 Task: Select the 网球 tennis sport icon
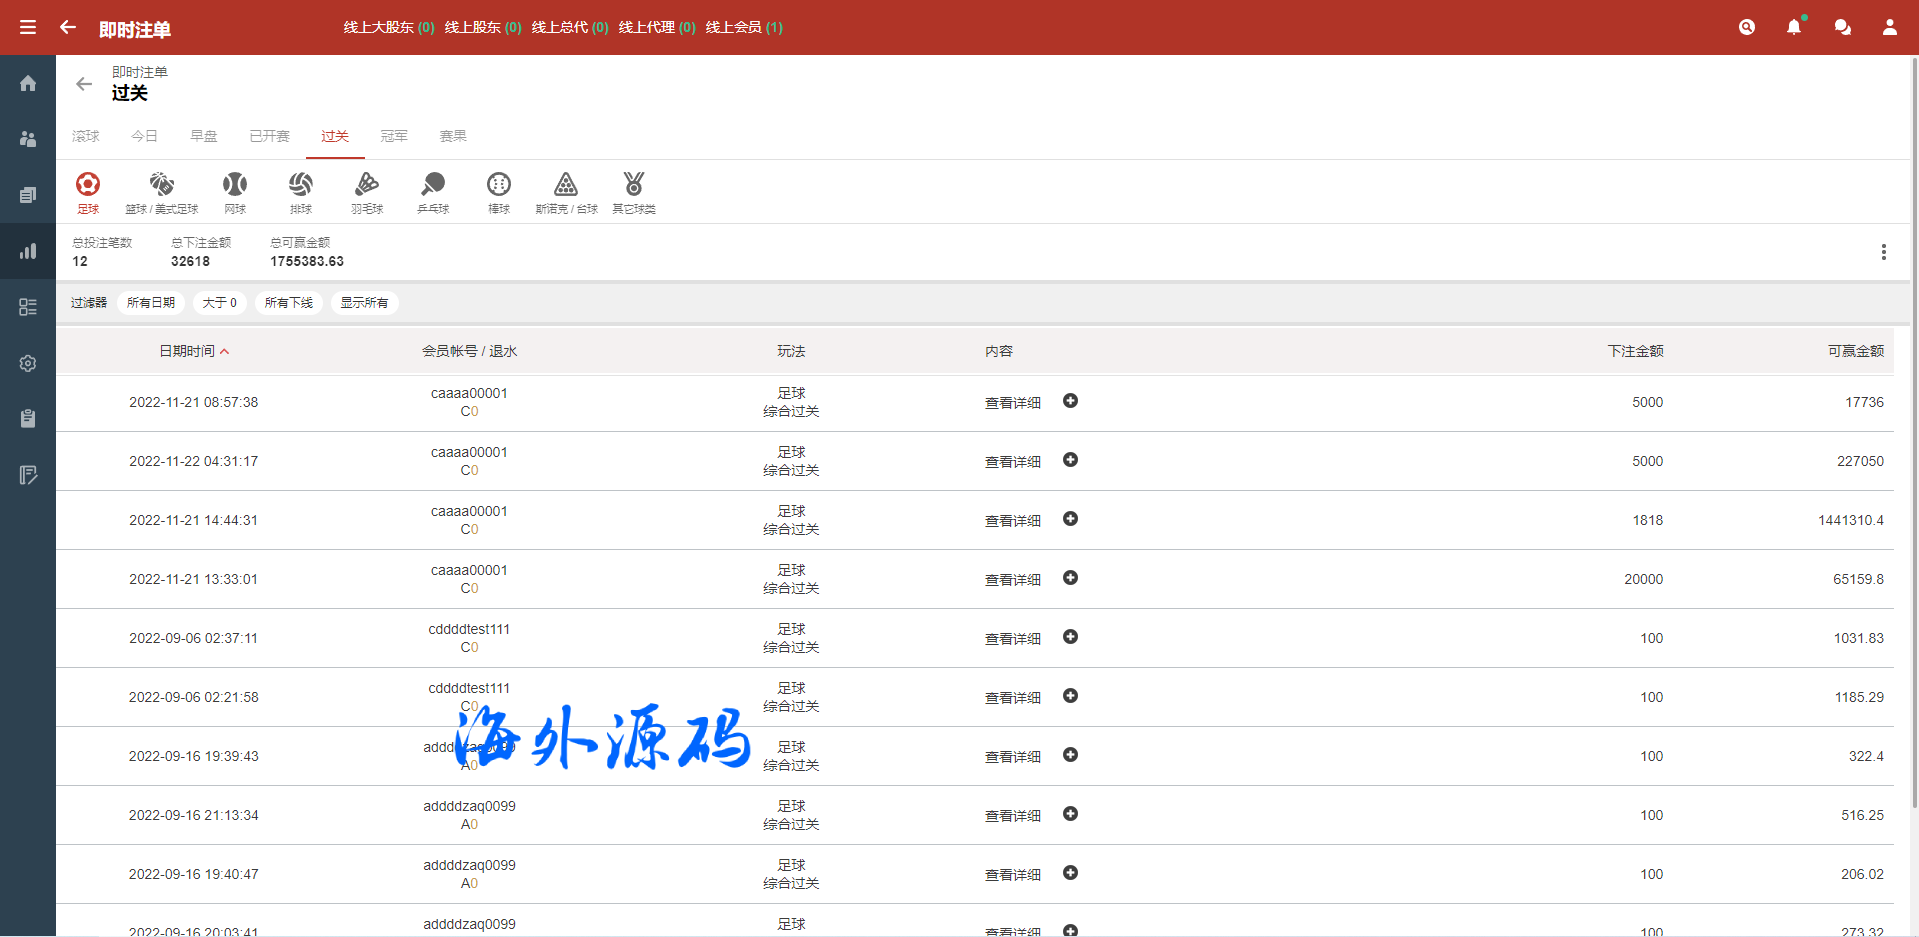(x=235, y=192)
